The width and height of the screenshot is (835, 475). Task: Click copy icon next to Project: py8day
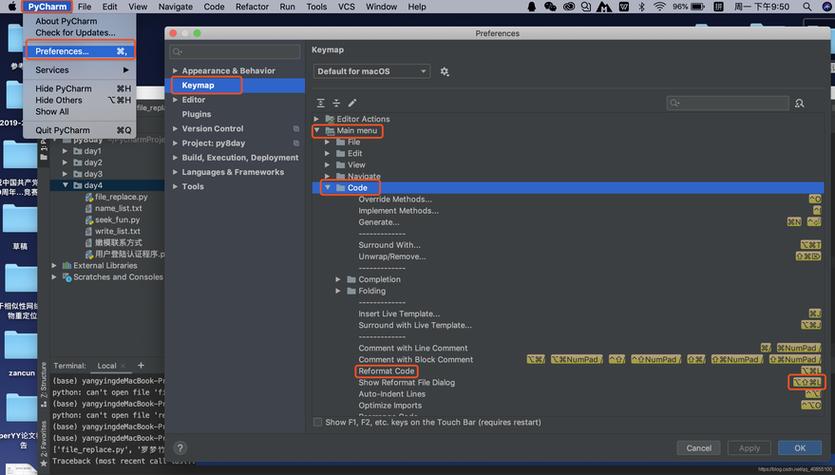coord(296,143)
